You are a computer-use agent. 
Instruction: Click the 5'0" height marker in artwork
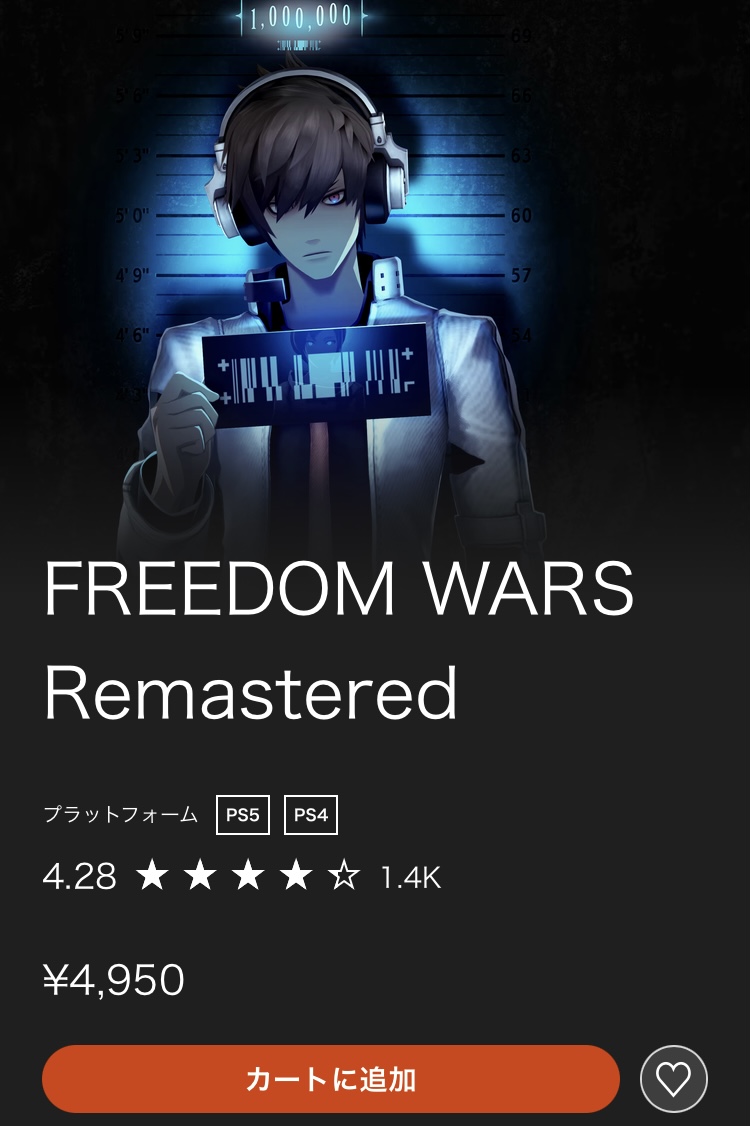point(132,215)
